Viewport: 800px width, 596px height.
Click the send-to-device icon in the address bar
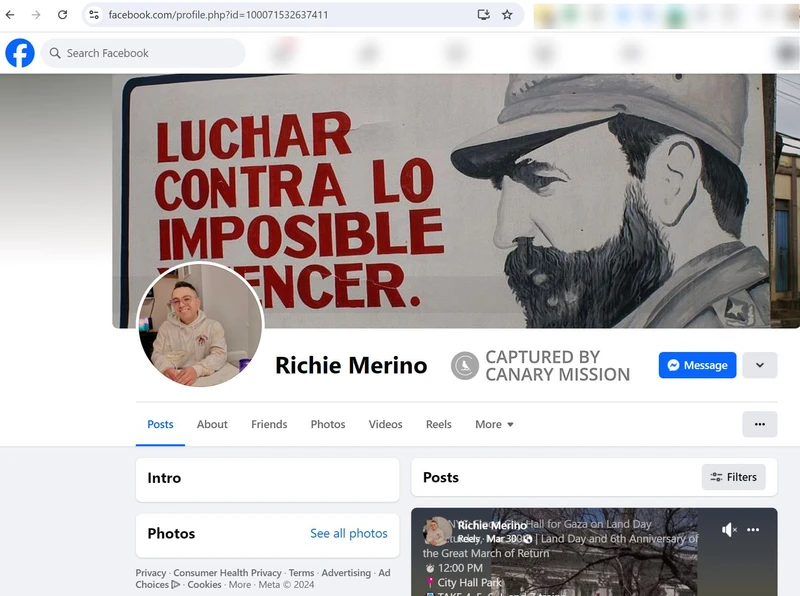click(482, 15)
